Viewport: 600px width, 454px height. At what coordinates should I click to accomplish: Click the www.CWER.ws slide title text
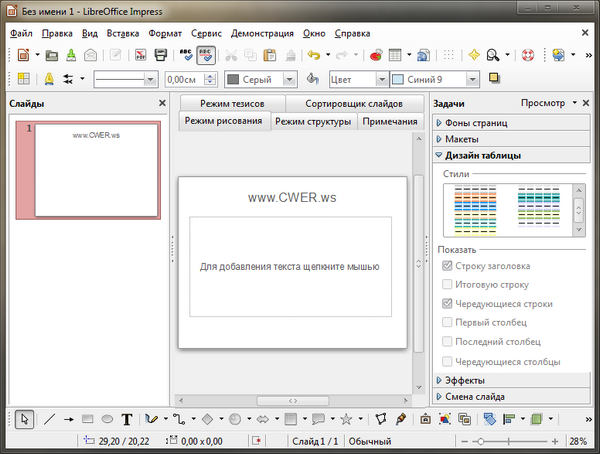(x=292, y=197)
